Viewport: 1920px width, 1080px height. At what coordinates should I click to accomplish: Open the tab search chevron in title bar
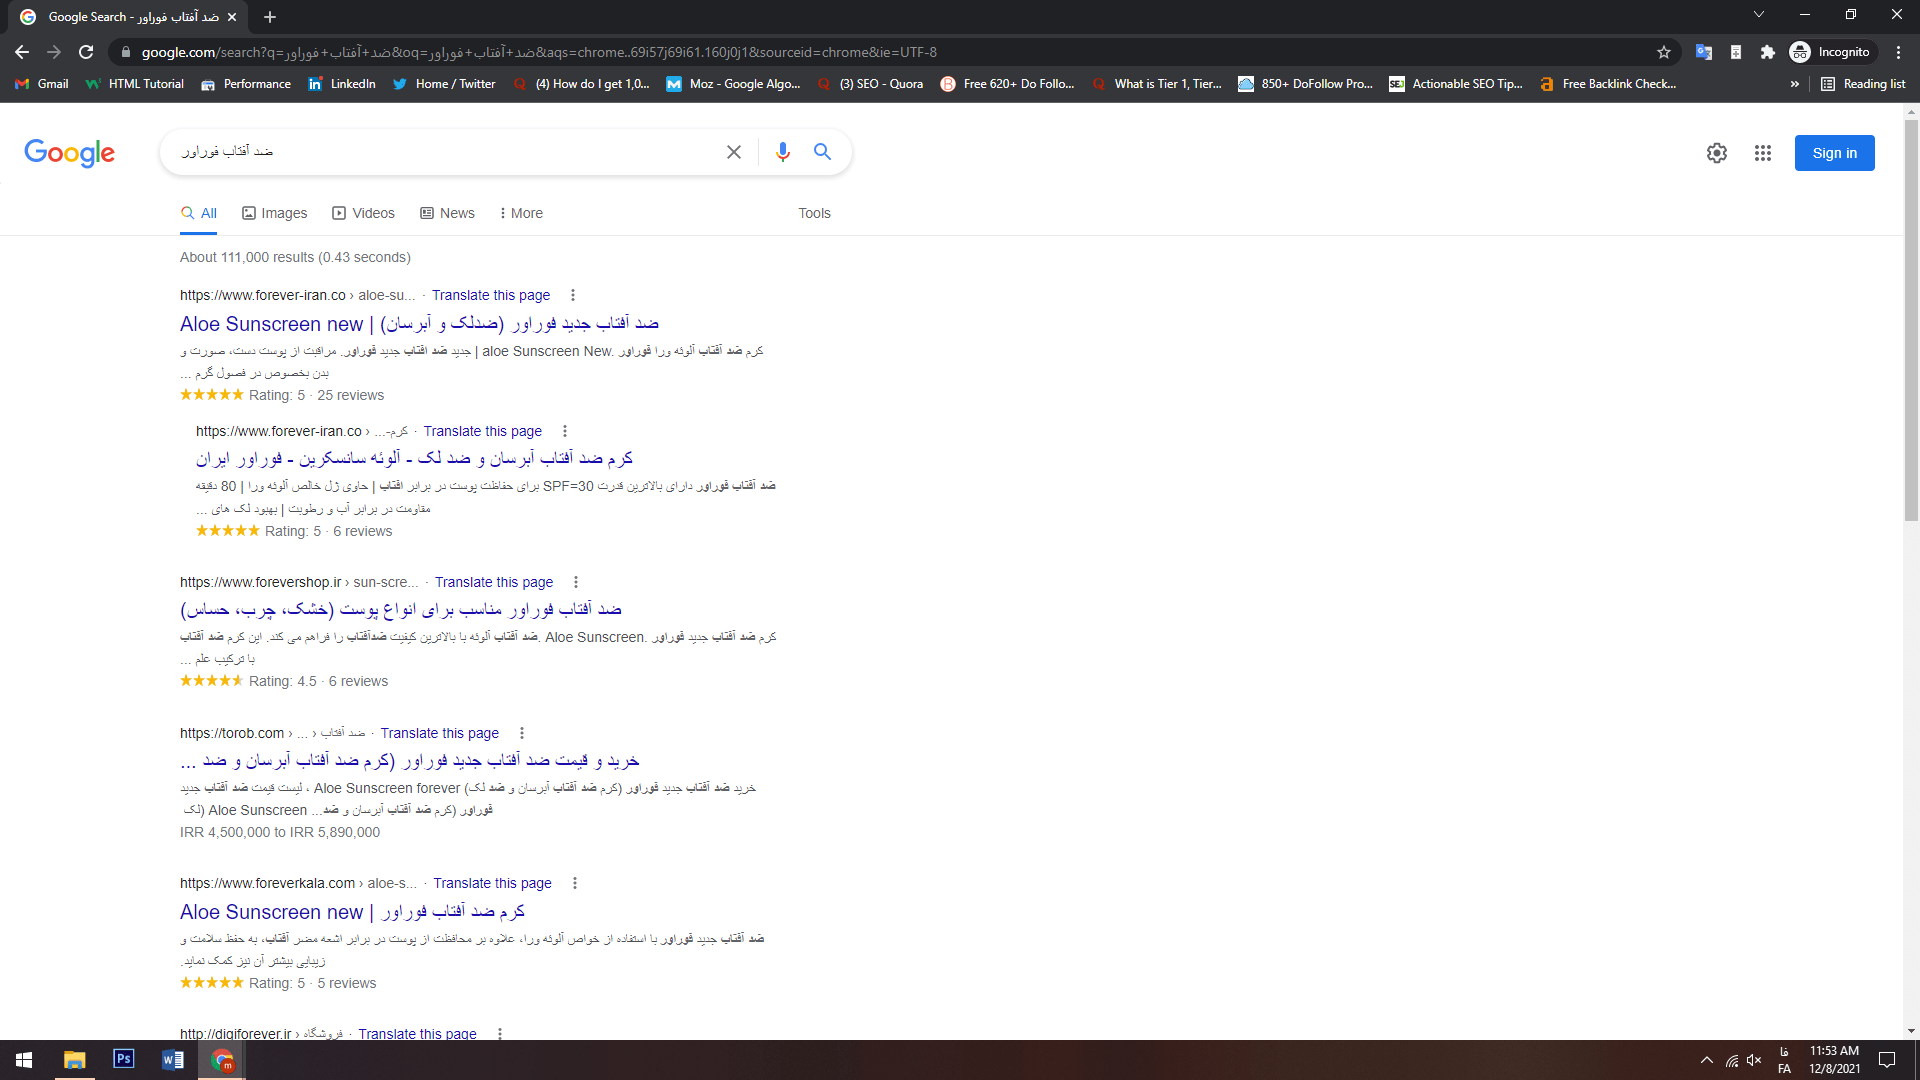click(1759, 14)
